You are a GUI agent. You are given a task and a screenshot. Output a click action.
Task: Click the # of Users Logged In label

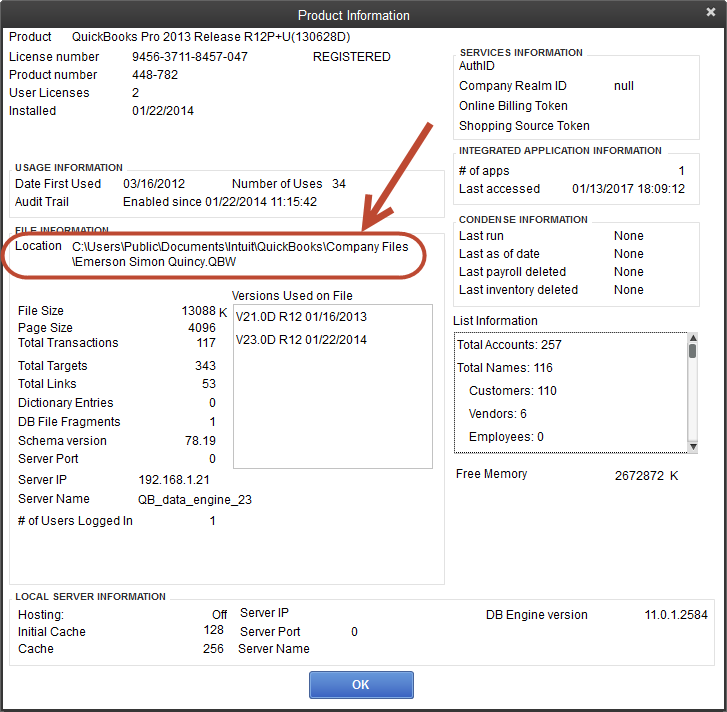click(75, 521)
